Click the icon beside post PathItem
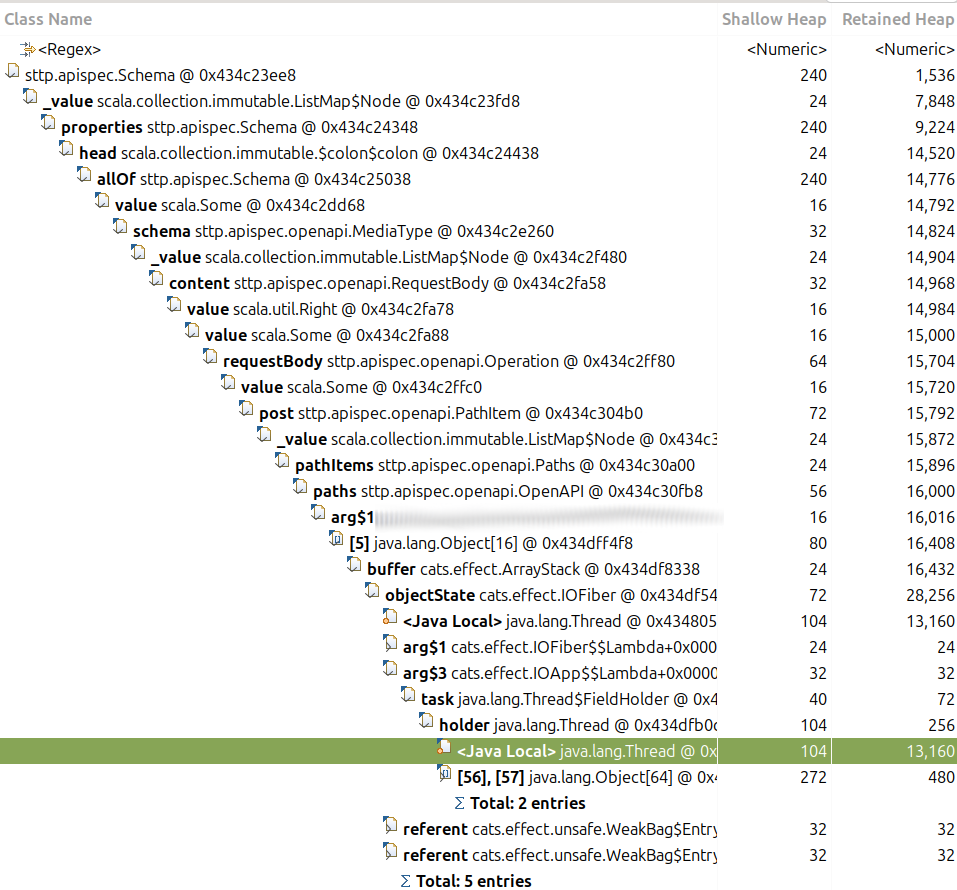The height and width of the screenshot is (890, 957). (246, 409)
